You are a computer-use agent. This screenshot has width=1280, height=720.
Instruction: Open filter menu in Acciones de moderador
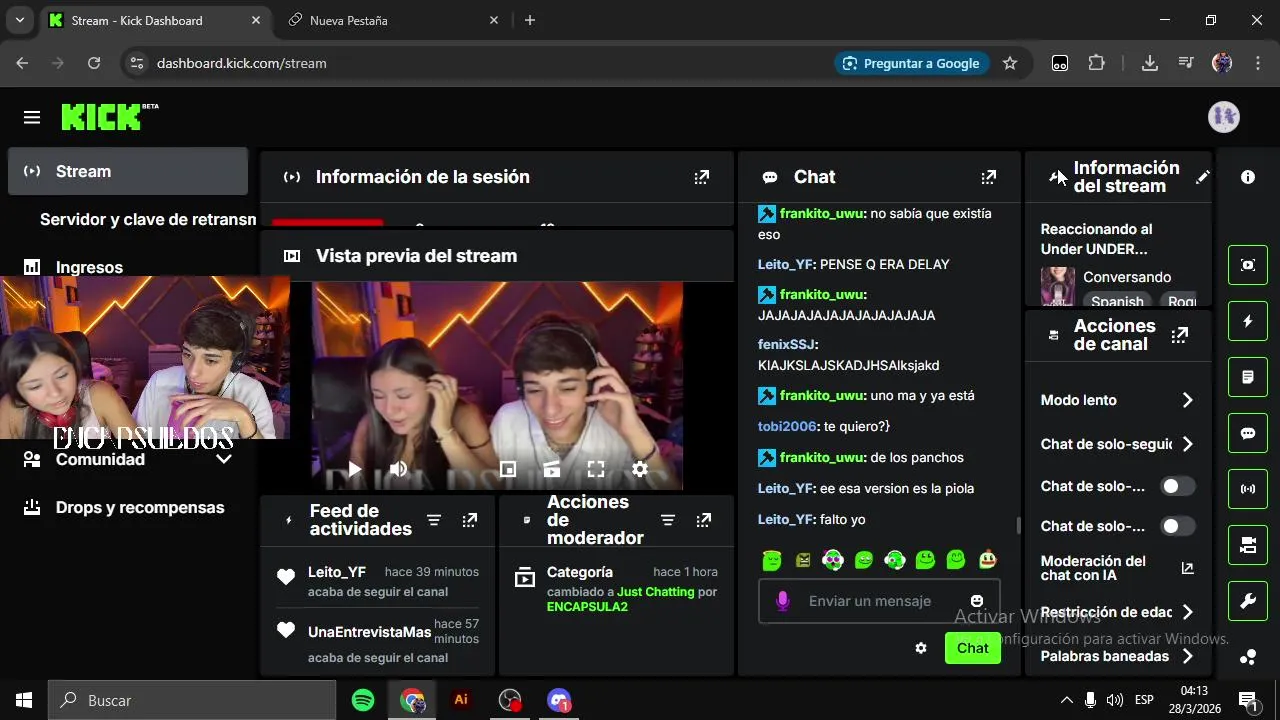pyautogui.click(x=668, y=520)
